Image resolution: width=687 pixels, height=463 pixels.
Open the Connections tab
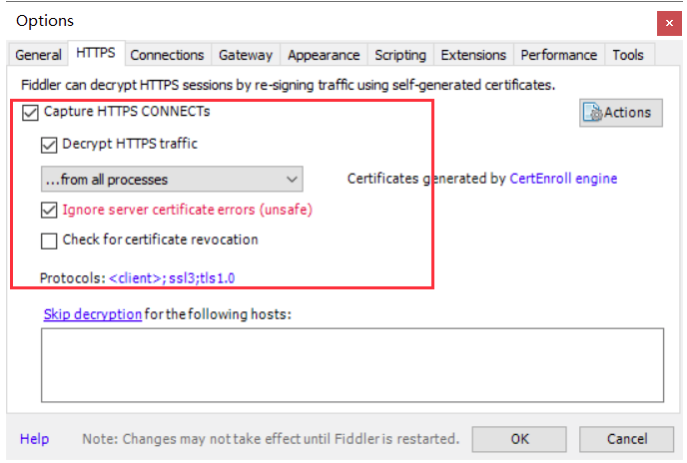pos(167,55)
